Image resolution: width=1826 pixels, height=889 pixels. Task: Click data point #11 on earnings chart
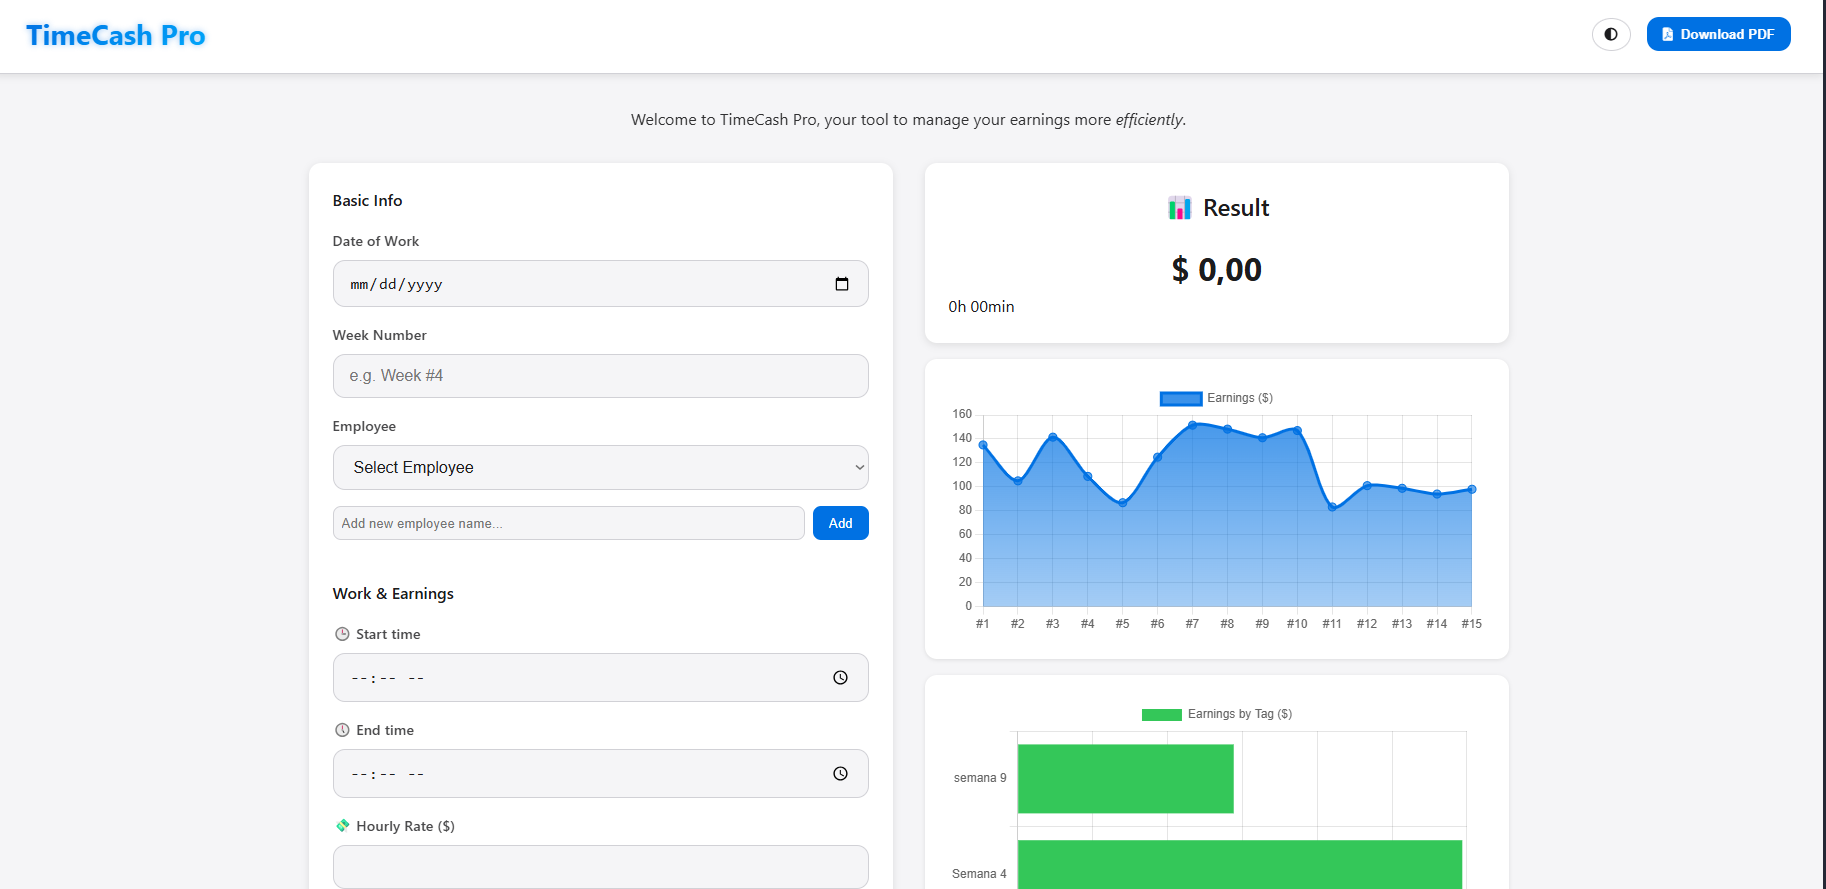pyautogui.click(x=1332, y=507)
